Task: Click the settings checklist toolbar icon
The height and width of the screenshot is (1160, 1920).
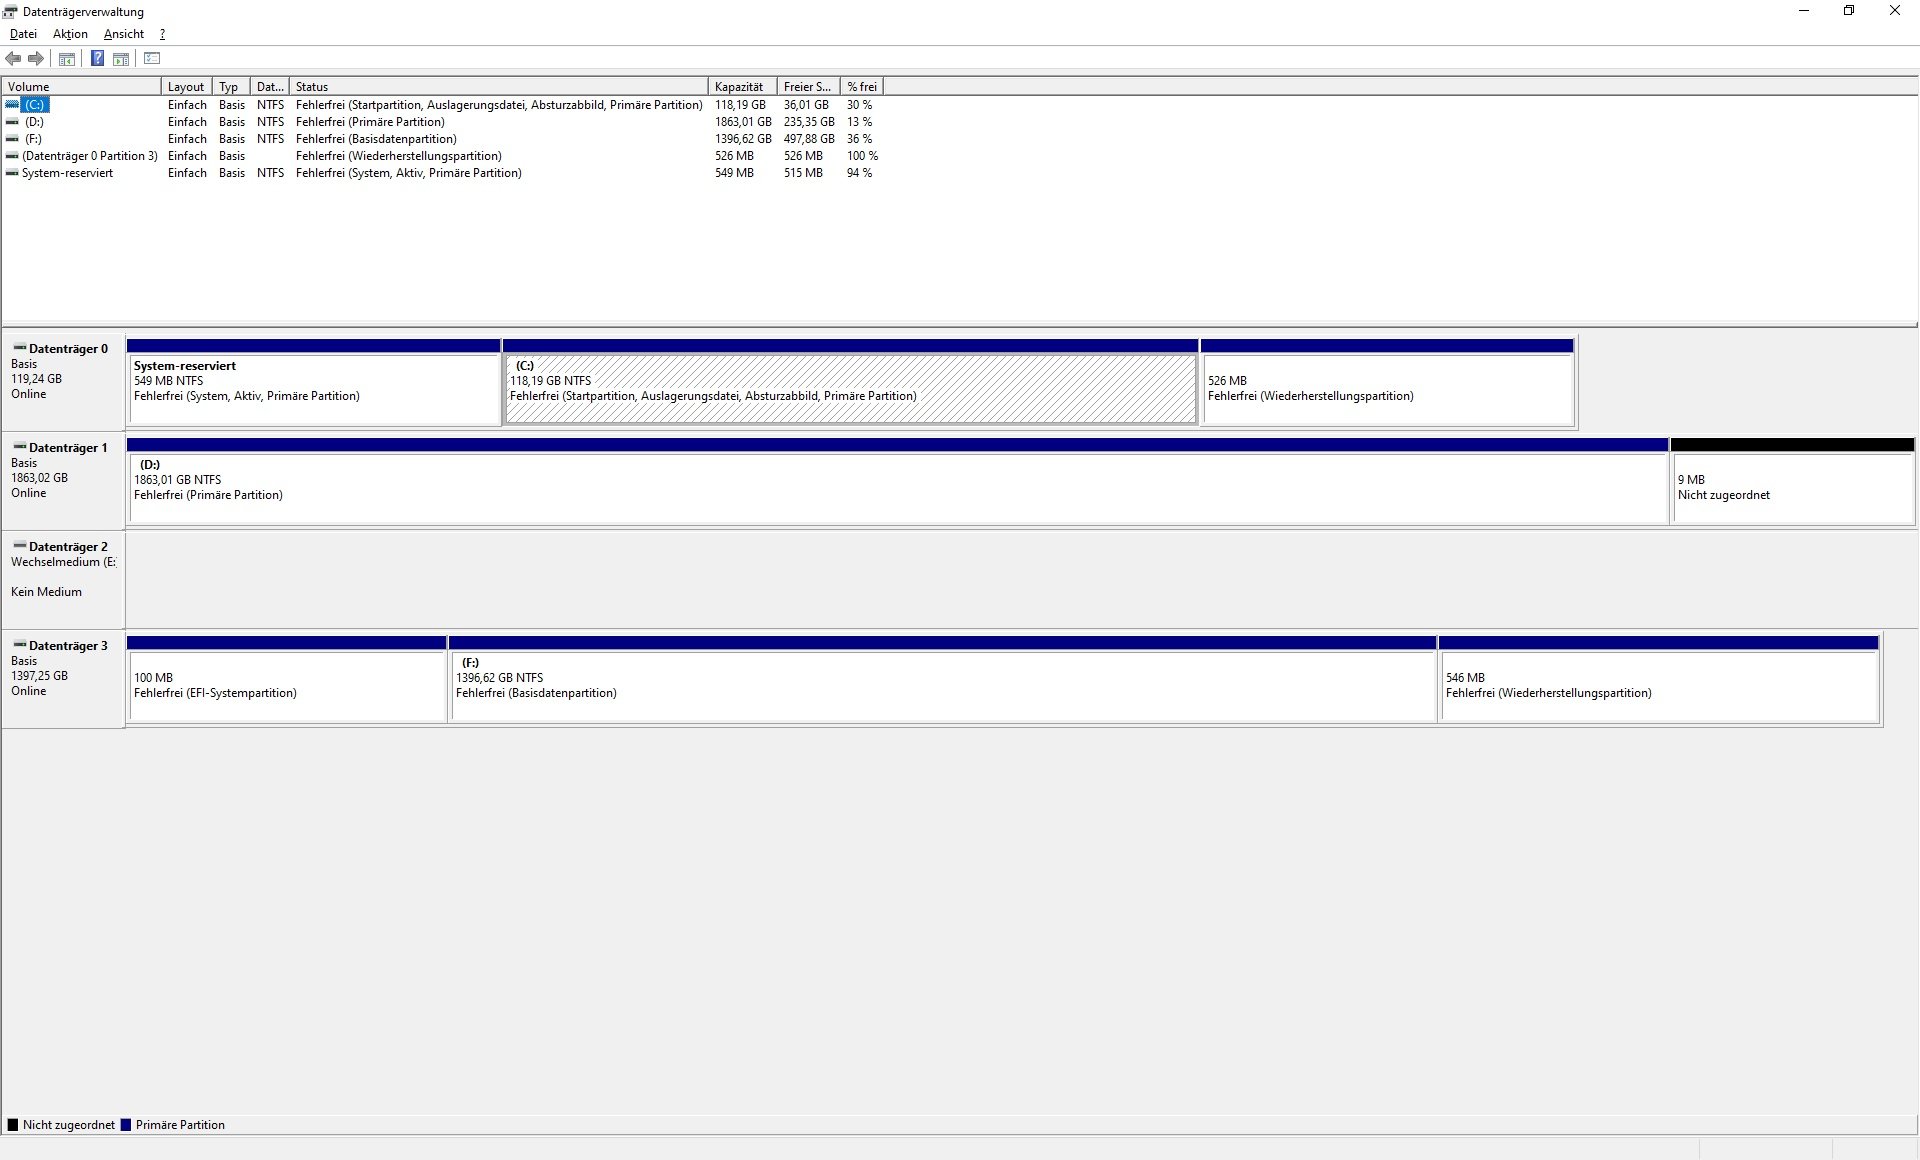Action: (152, 59)
